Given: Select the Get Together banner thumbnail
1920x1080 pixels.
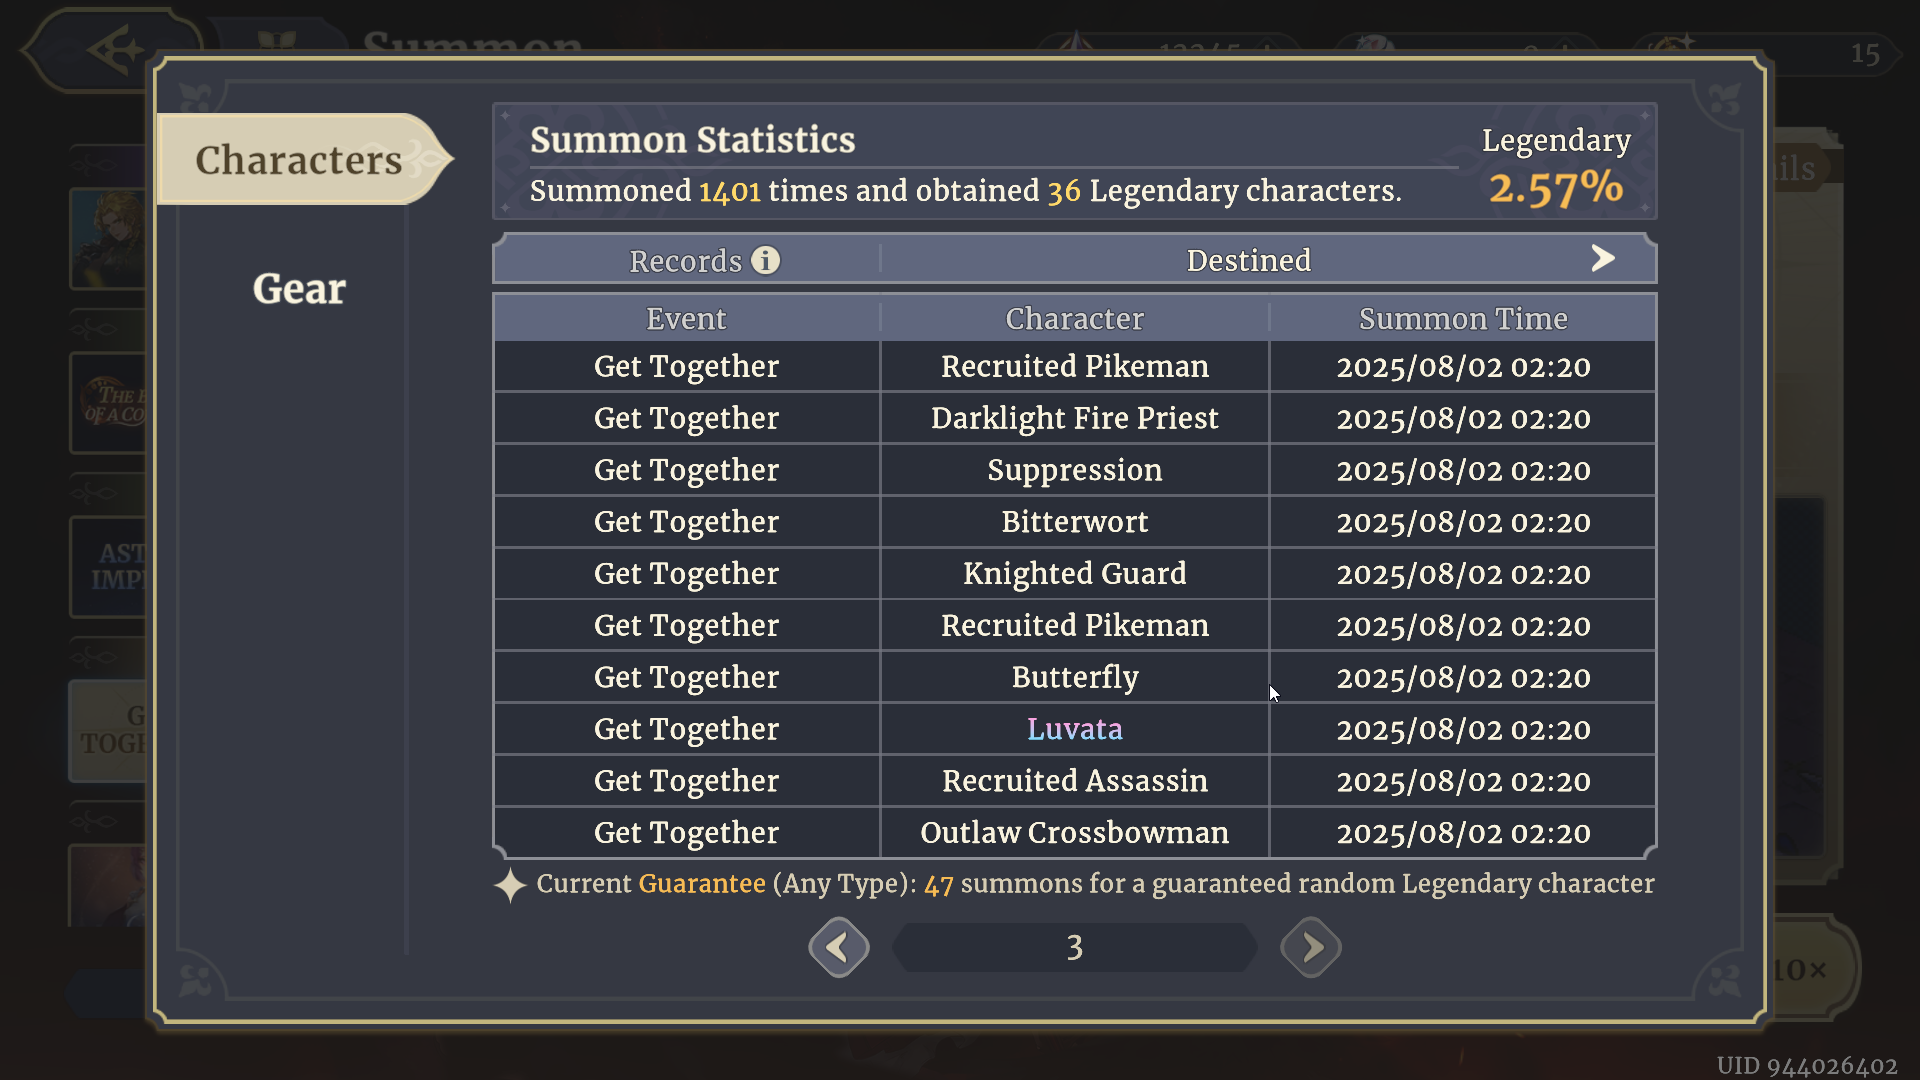Looking at the screenshot, I should pyautogui.click(x=110, y=730).
